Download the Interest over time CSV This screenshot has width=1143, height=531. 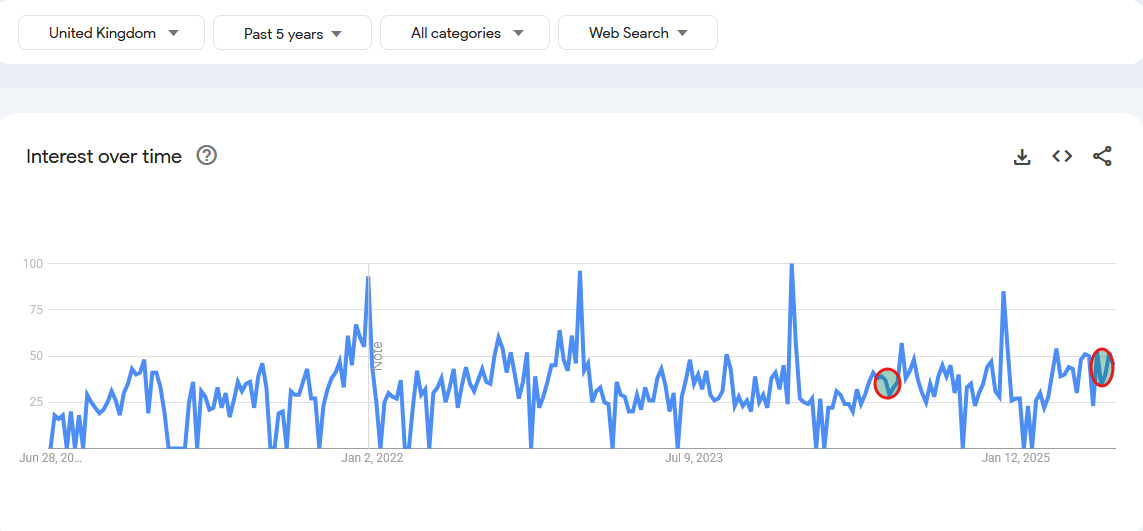point(1022,156)
